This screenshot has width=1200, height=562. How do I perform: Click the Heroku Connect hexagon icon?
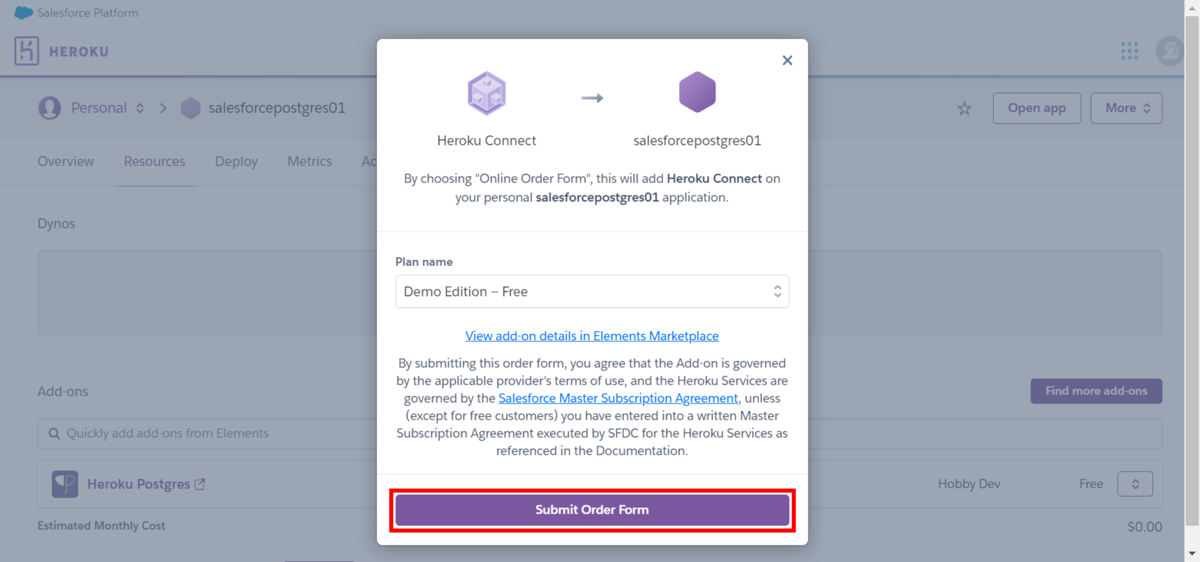[487, 94]
